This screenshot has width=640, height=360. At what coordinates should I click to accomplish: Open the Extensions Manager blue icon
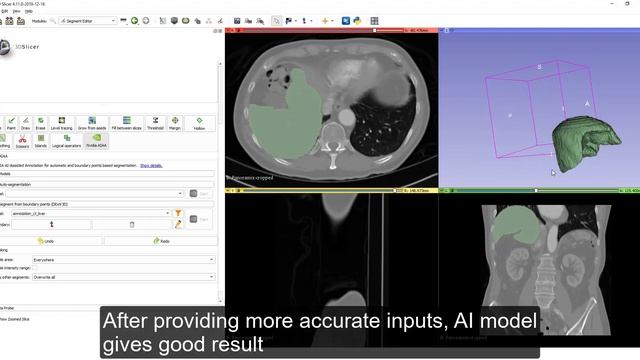[x=346, y=20]
